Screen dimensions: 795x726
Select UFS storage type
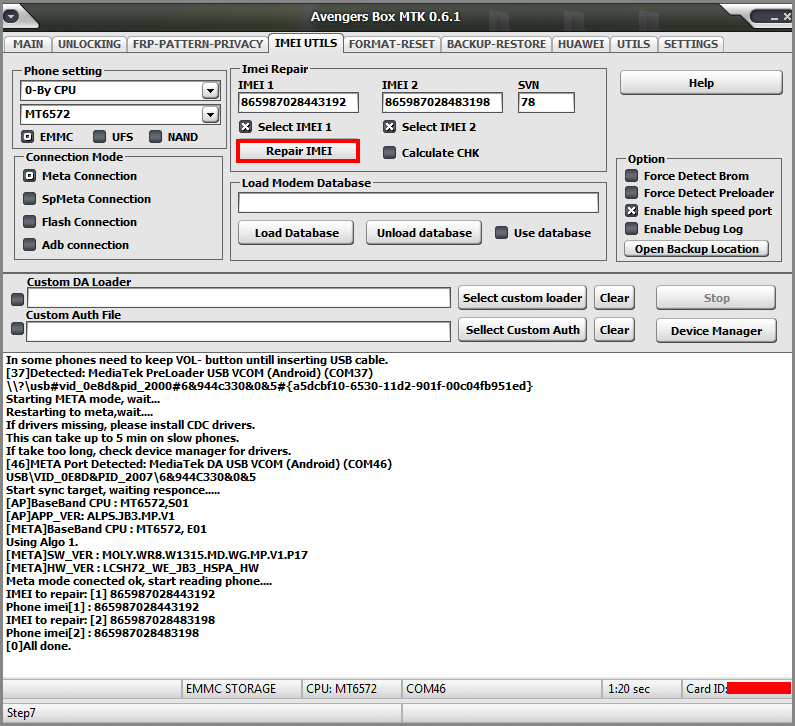[x=99, y=137]
